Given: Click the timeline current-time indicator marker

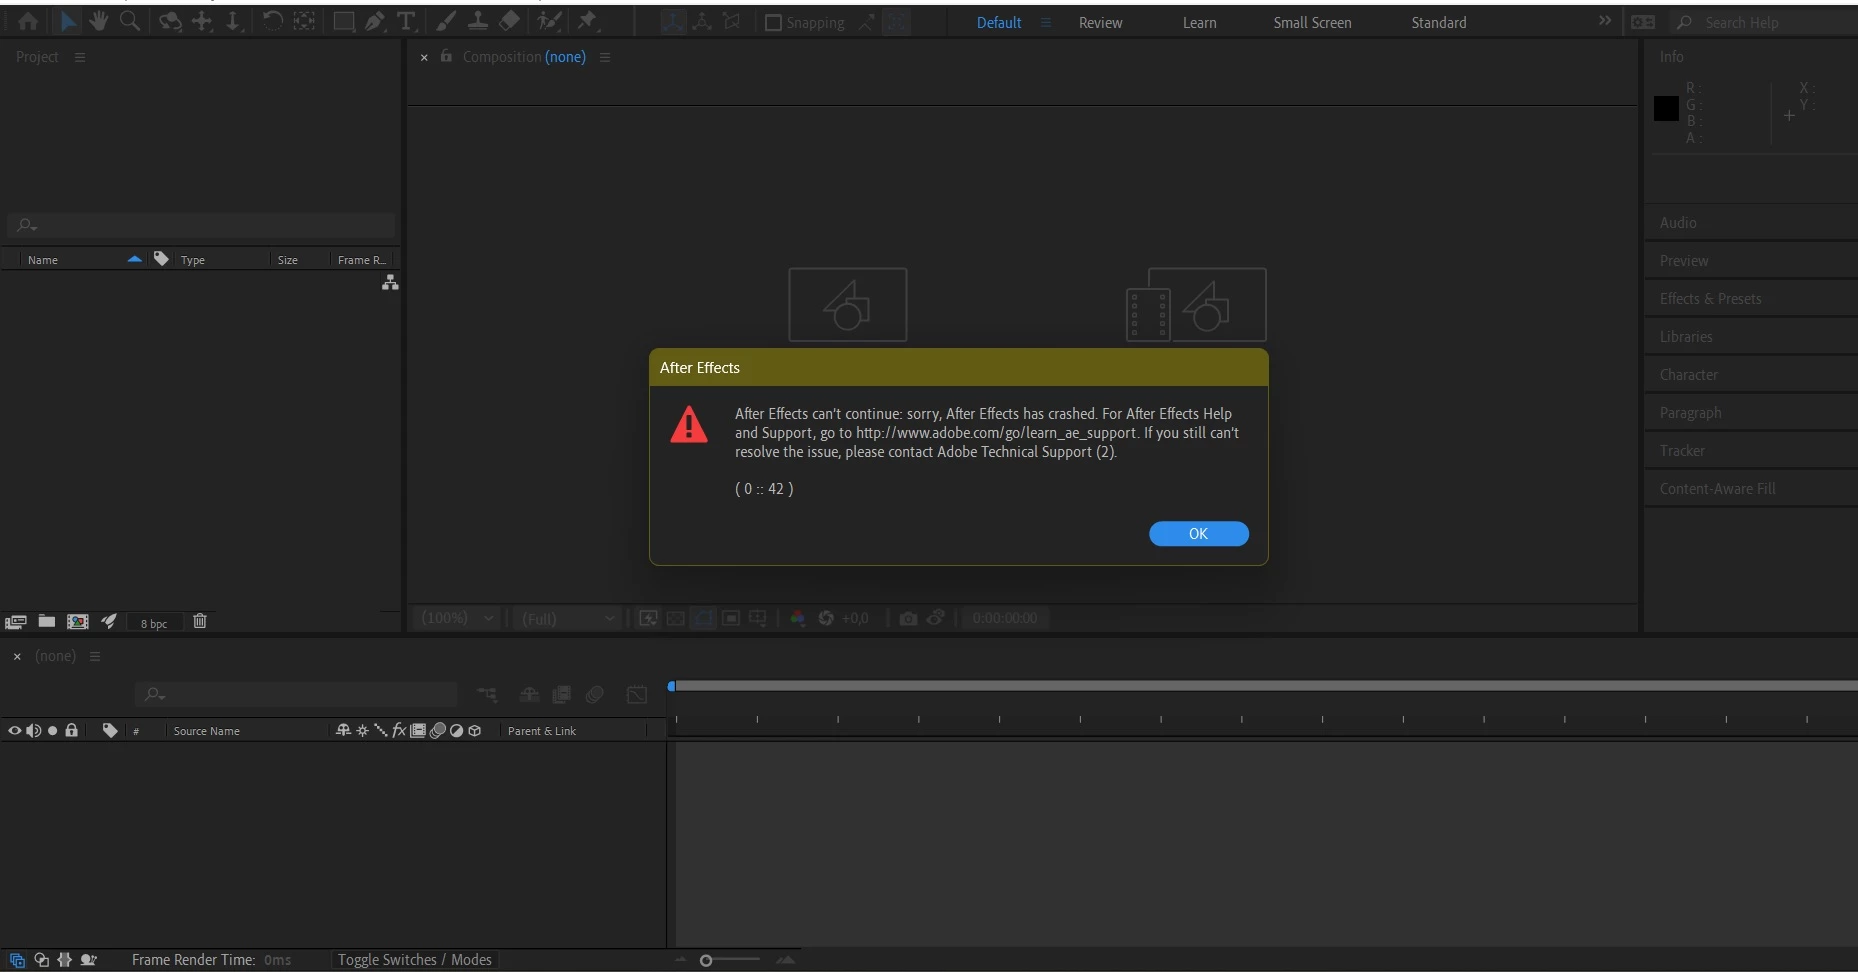Looking at the screenshot, I should [x=672, y=686].
